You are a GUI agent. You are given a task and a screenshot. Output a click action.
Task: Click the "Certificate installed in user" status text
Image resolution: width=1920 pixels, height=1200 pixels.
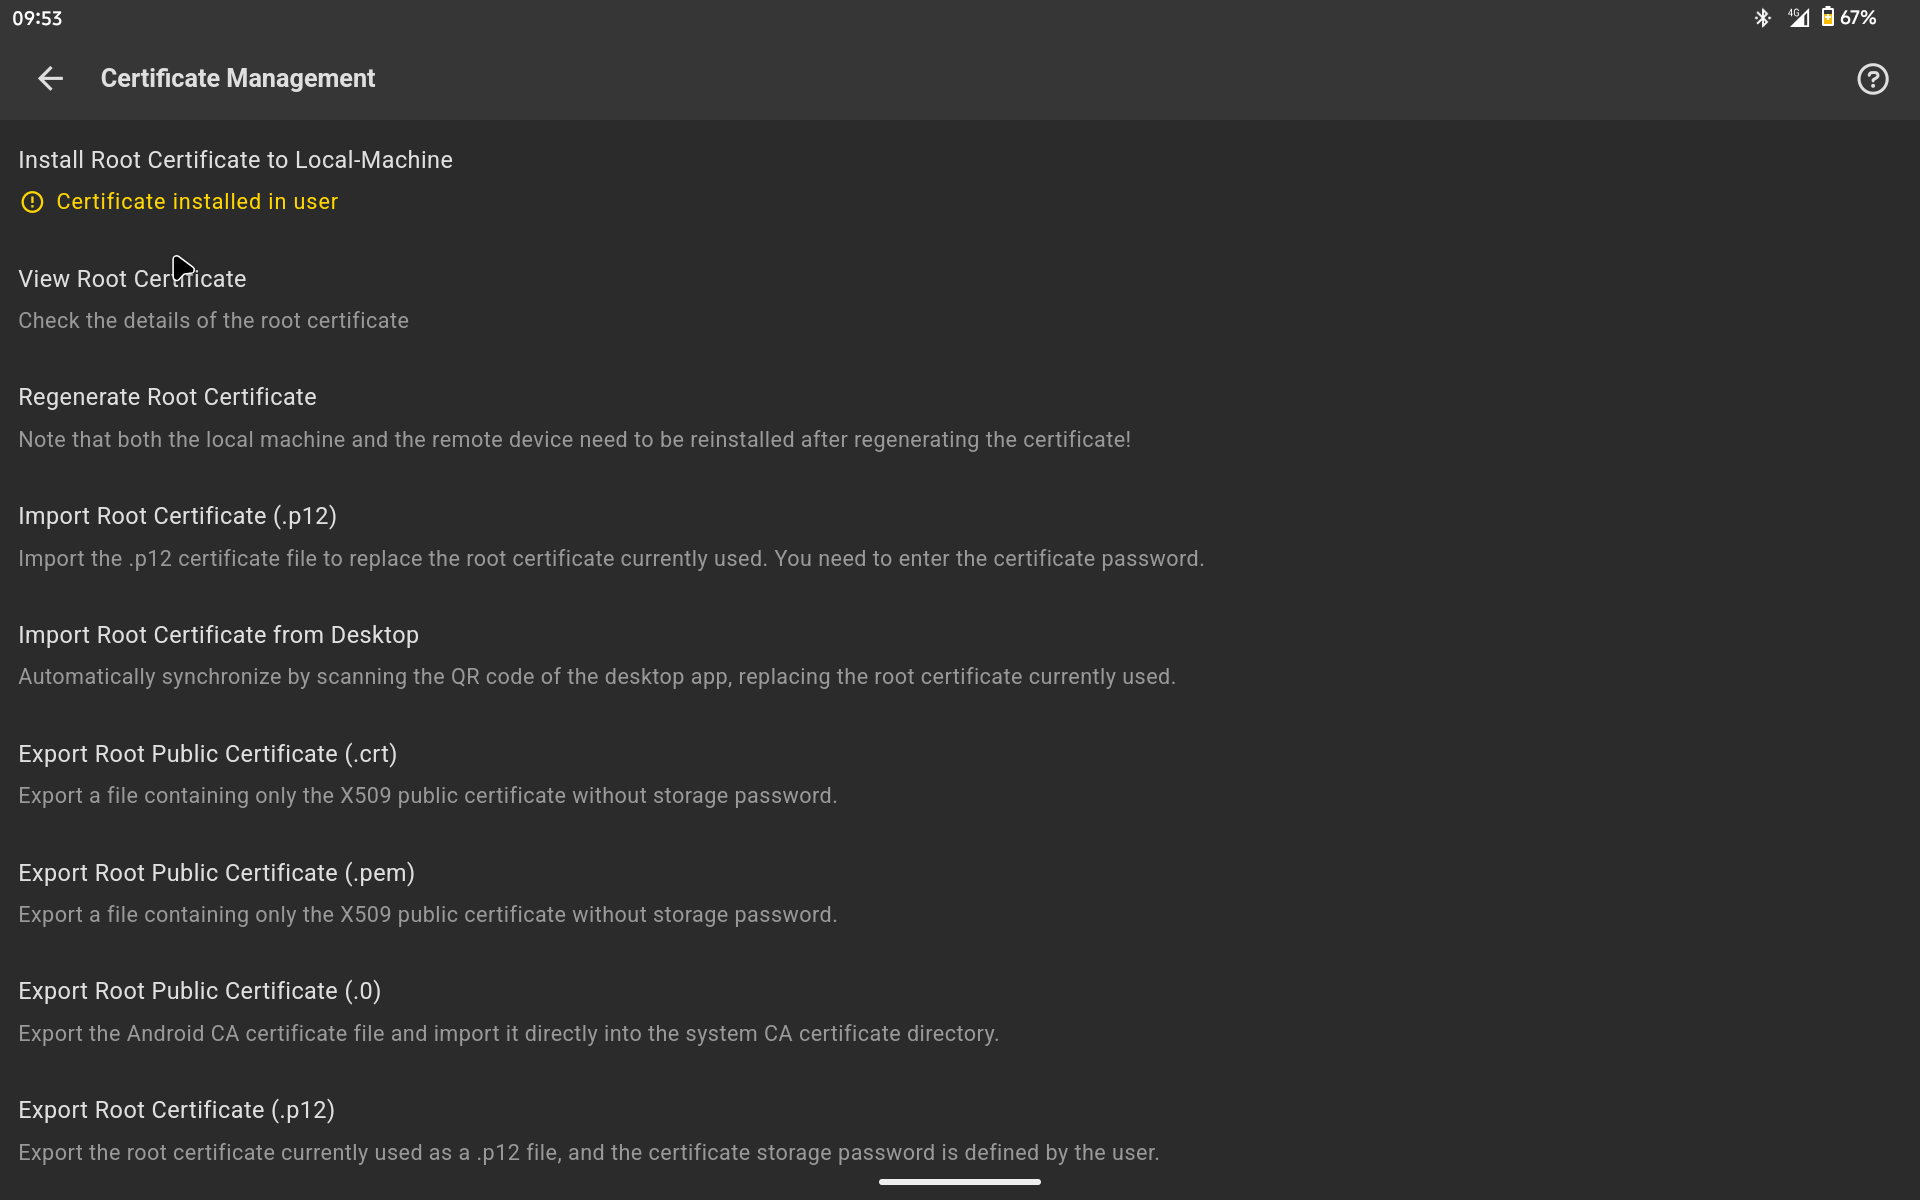[x=197, y=202]
